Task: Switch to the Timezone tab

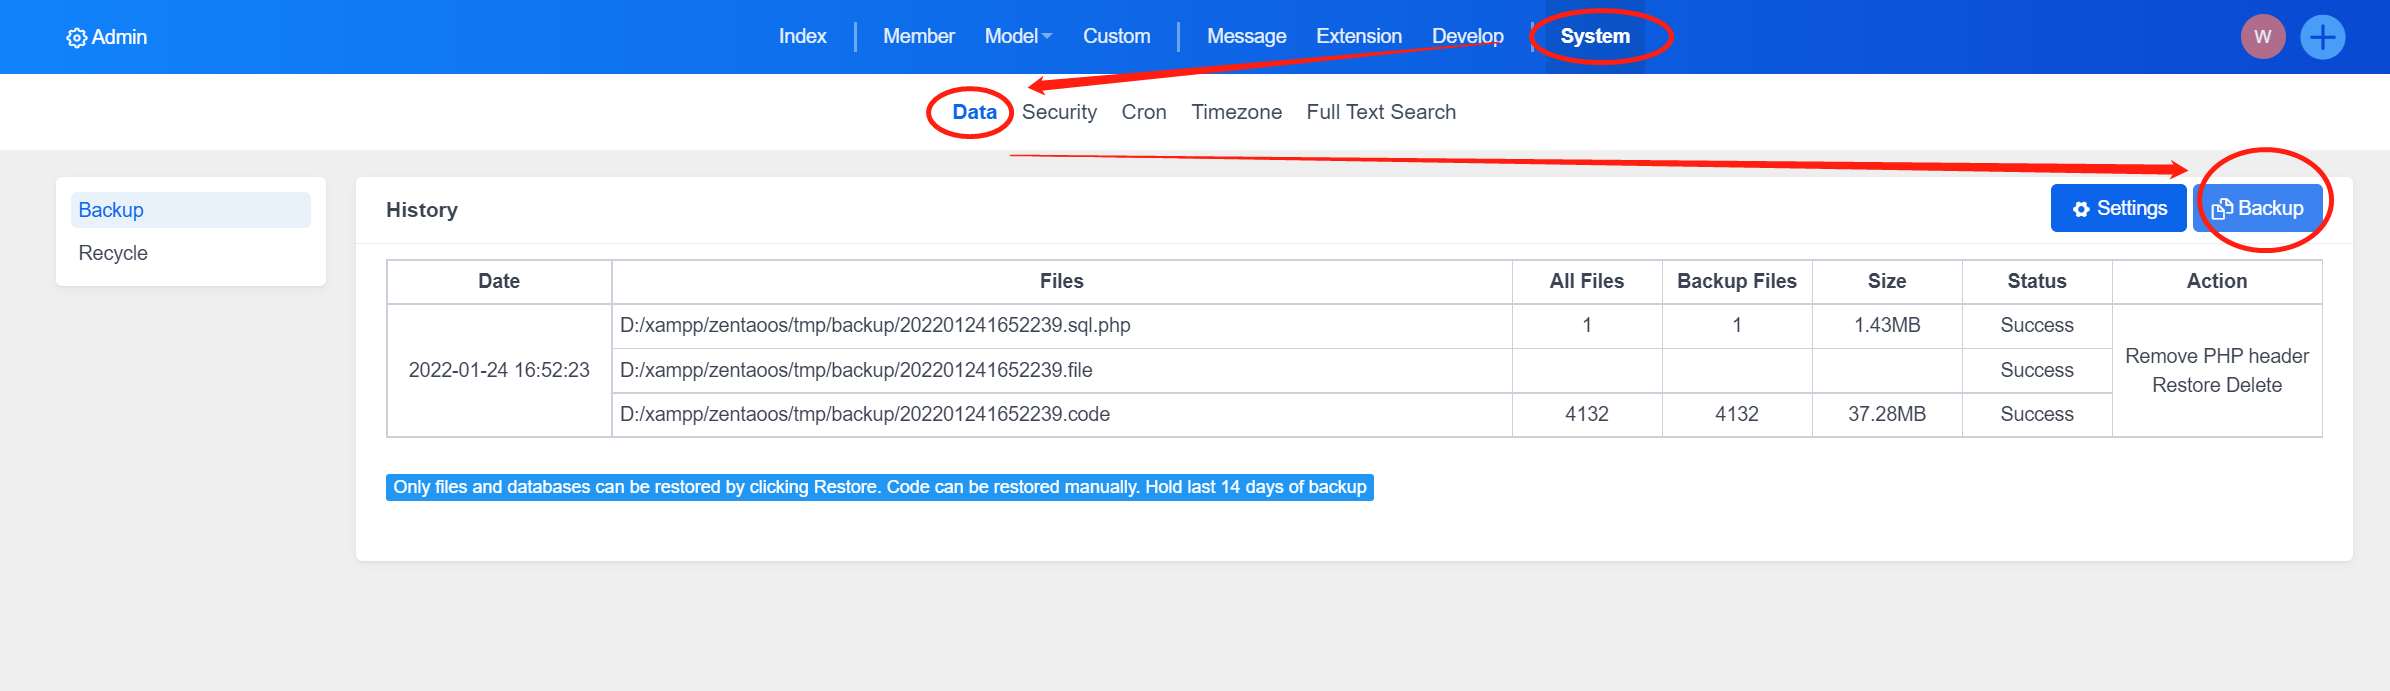Action: tap(1236, 112)
